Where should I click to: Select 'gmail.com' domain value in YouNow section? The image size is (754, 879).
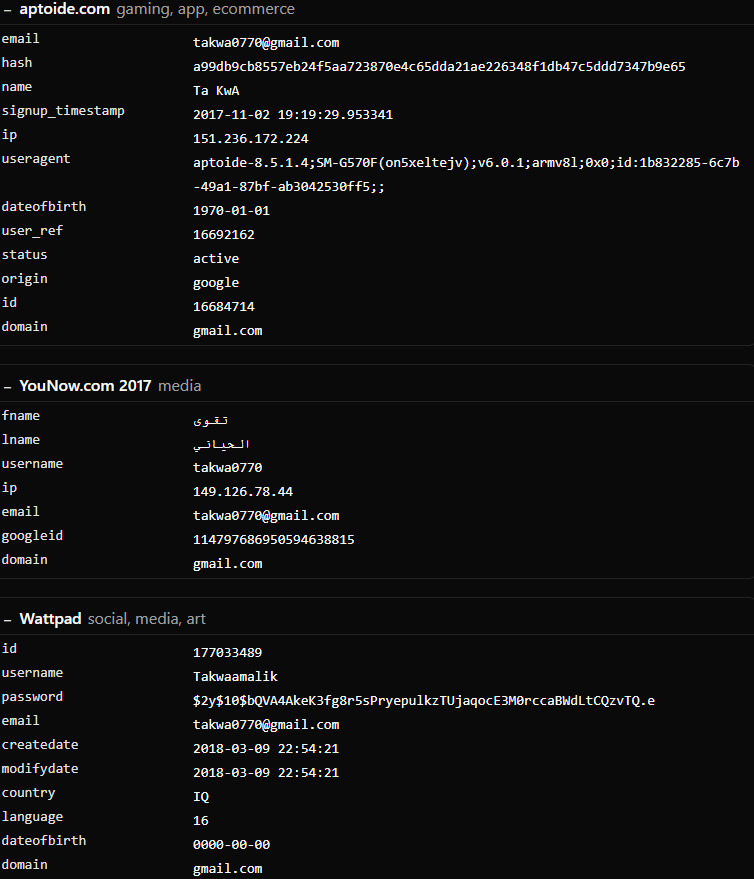(x=228, y=564)
